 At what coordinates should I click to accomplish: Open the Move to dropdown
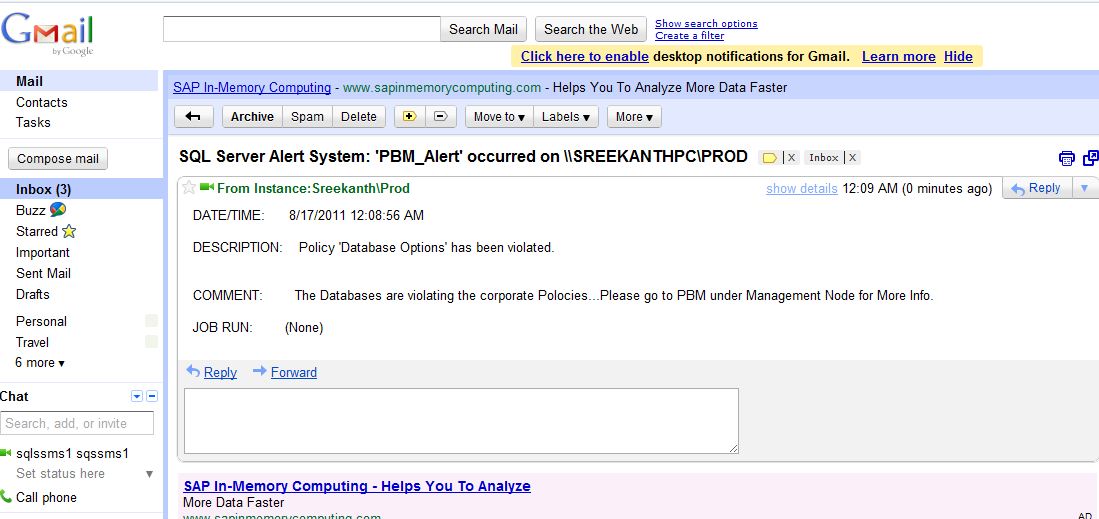pyautogui.click(x=499, y=117)
